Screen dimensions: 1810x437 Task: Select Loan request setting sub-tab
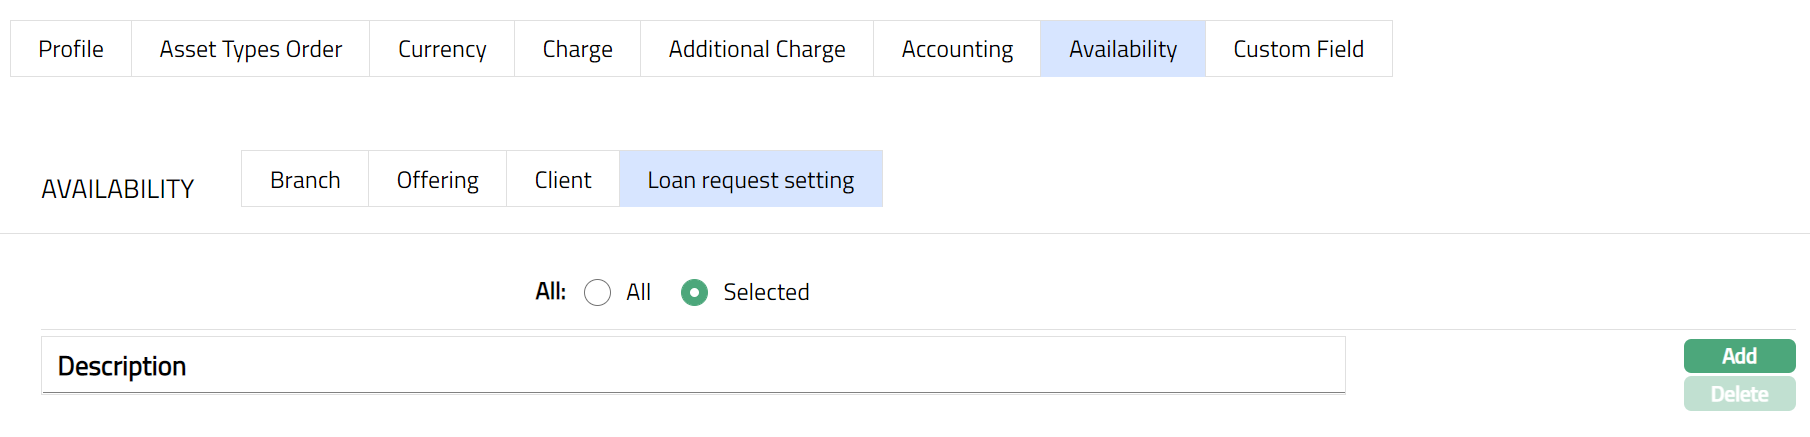point(751,180)
